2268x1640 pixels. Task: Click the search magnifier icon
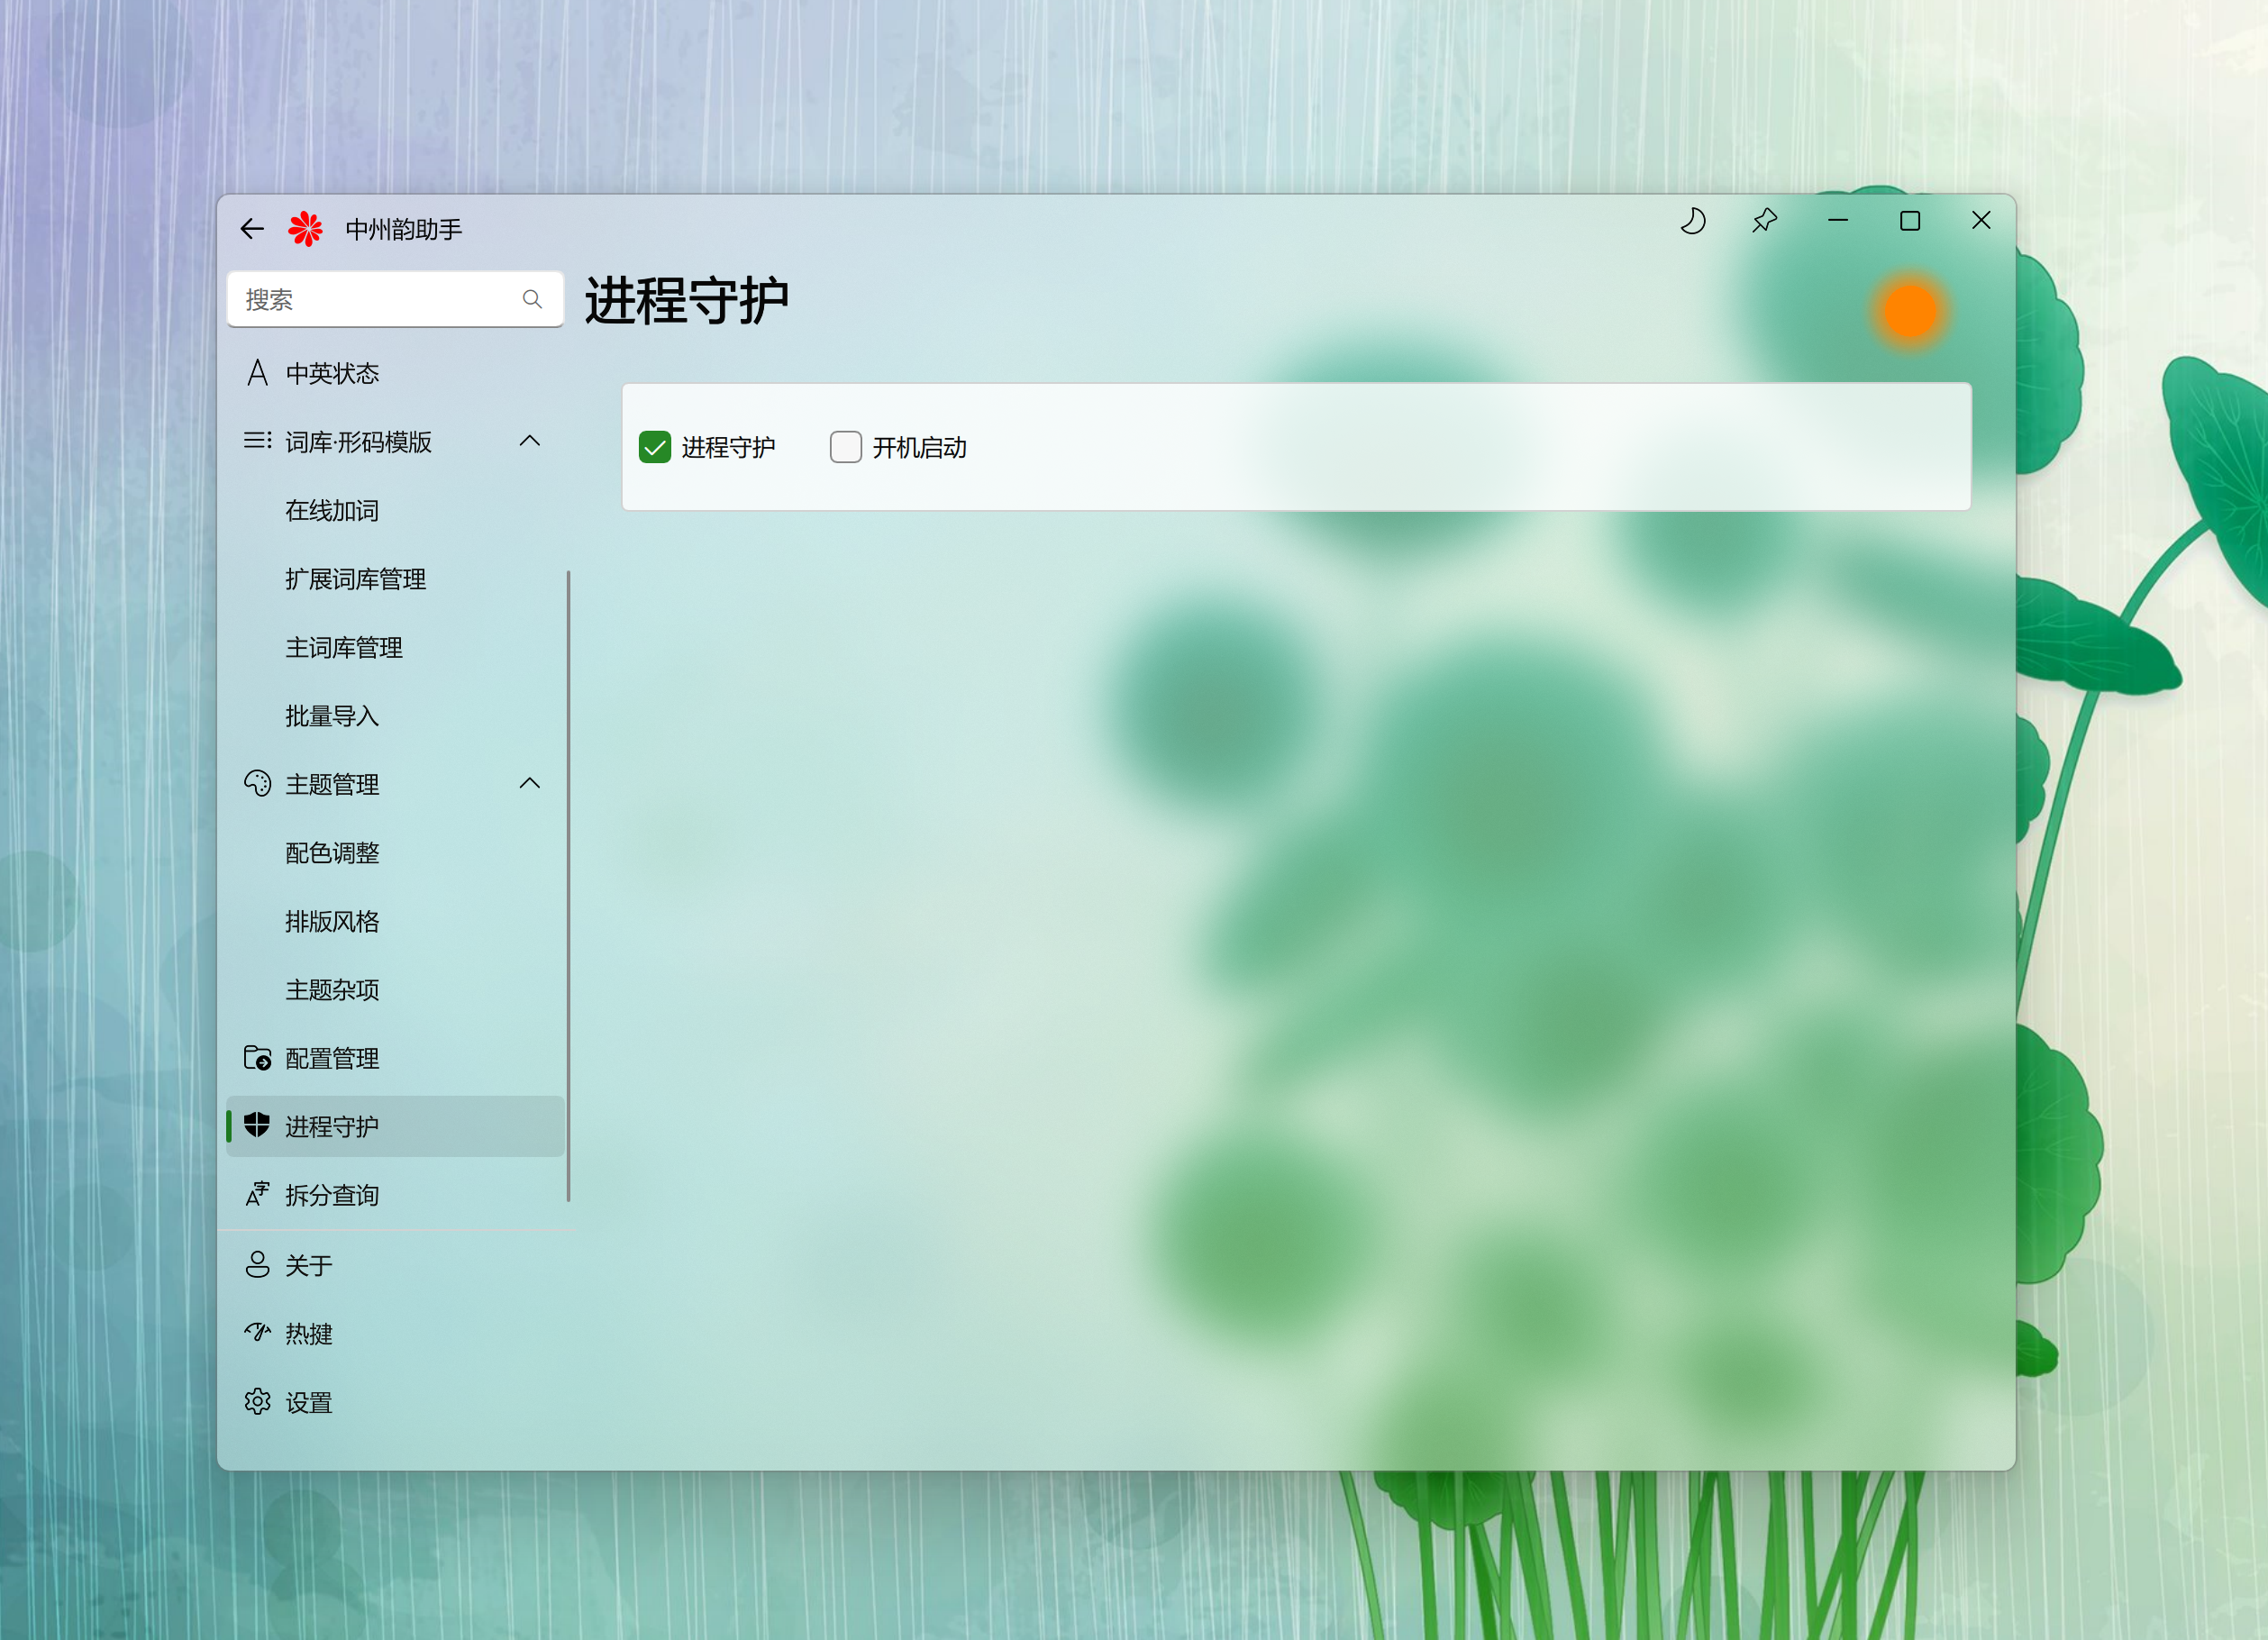(532, 300)
